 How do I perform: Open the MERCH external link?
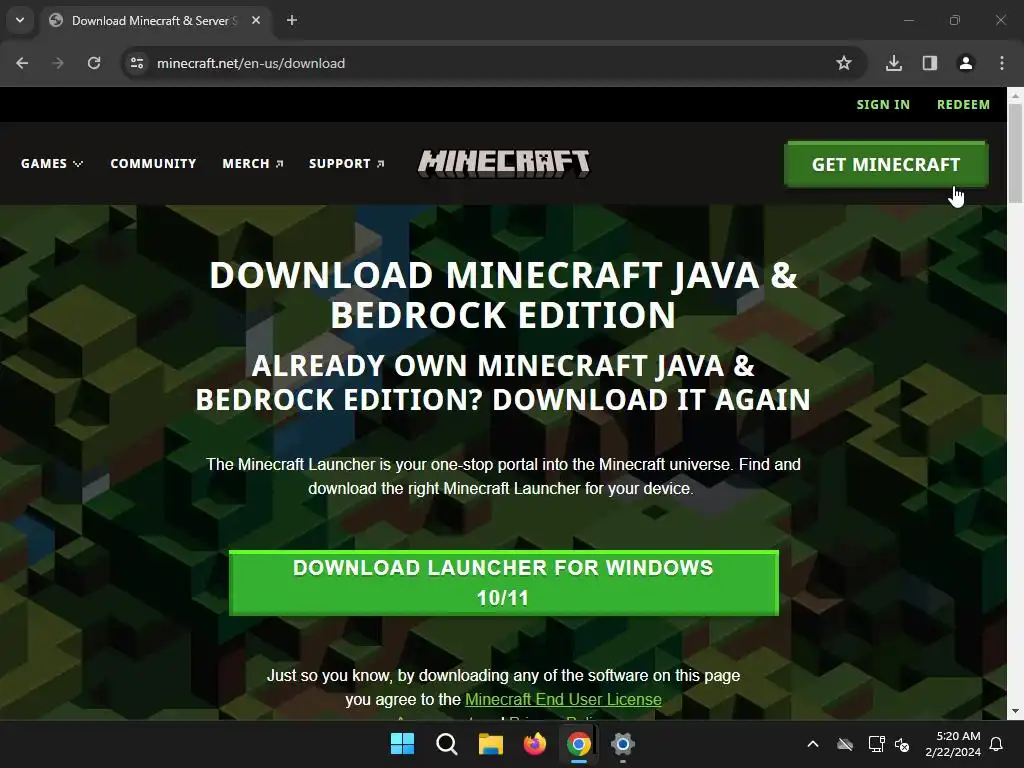click(x=253, y=163)
